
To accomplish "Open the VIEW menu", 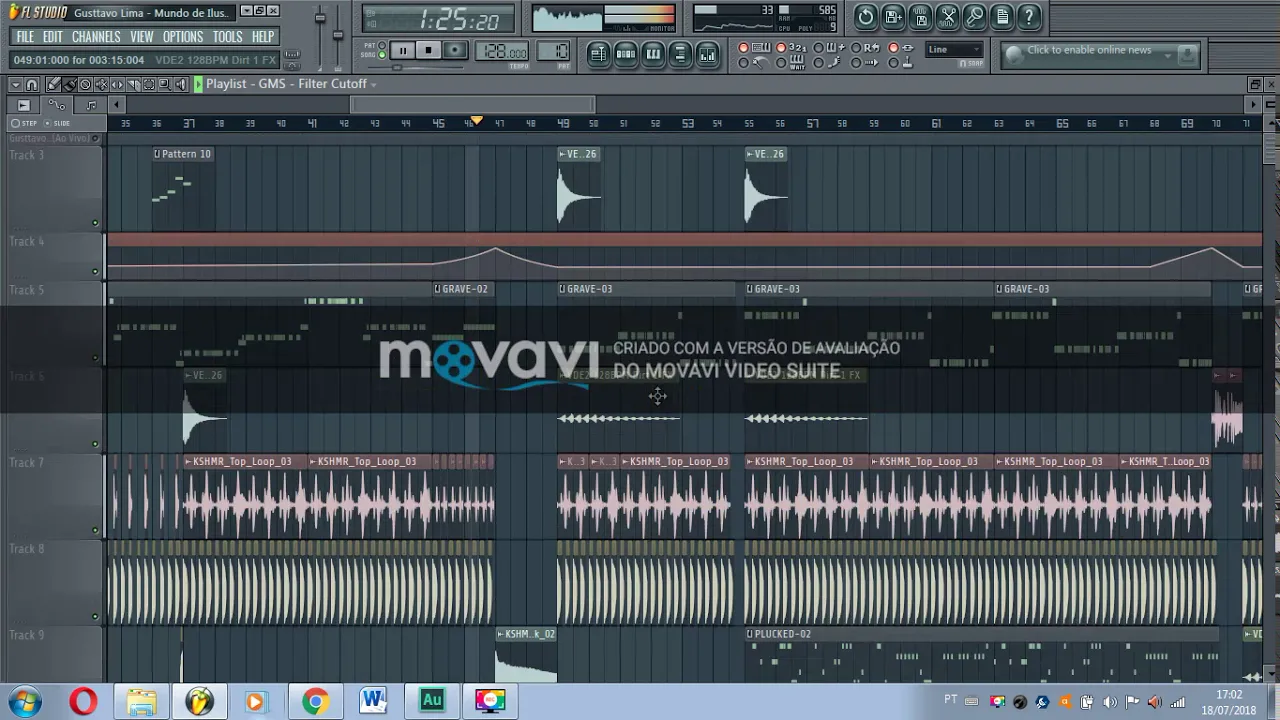I will [142, 37].
